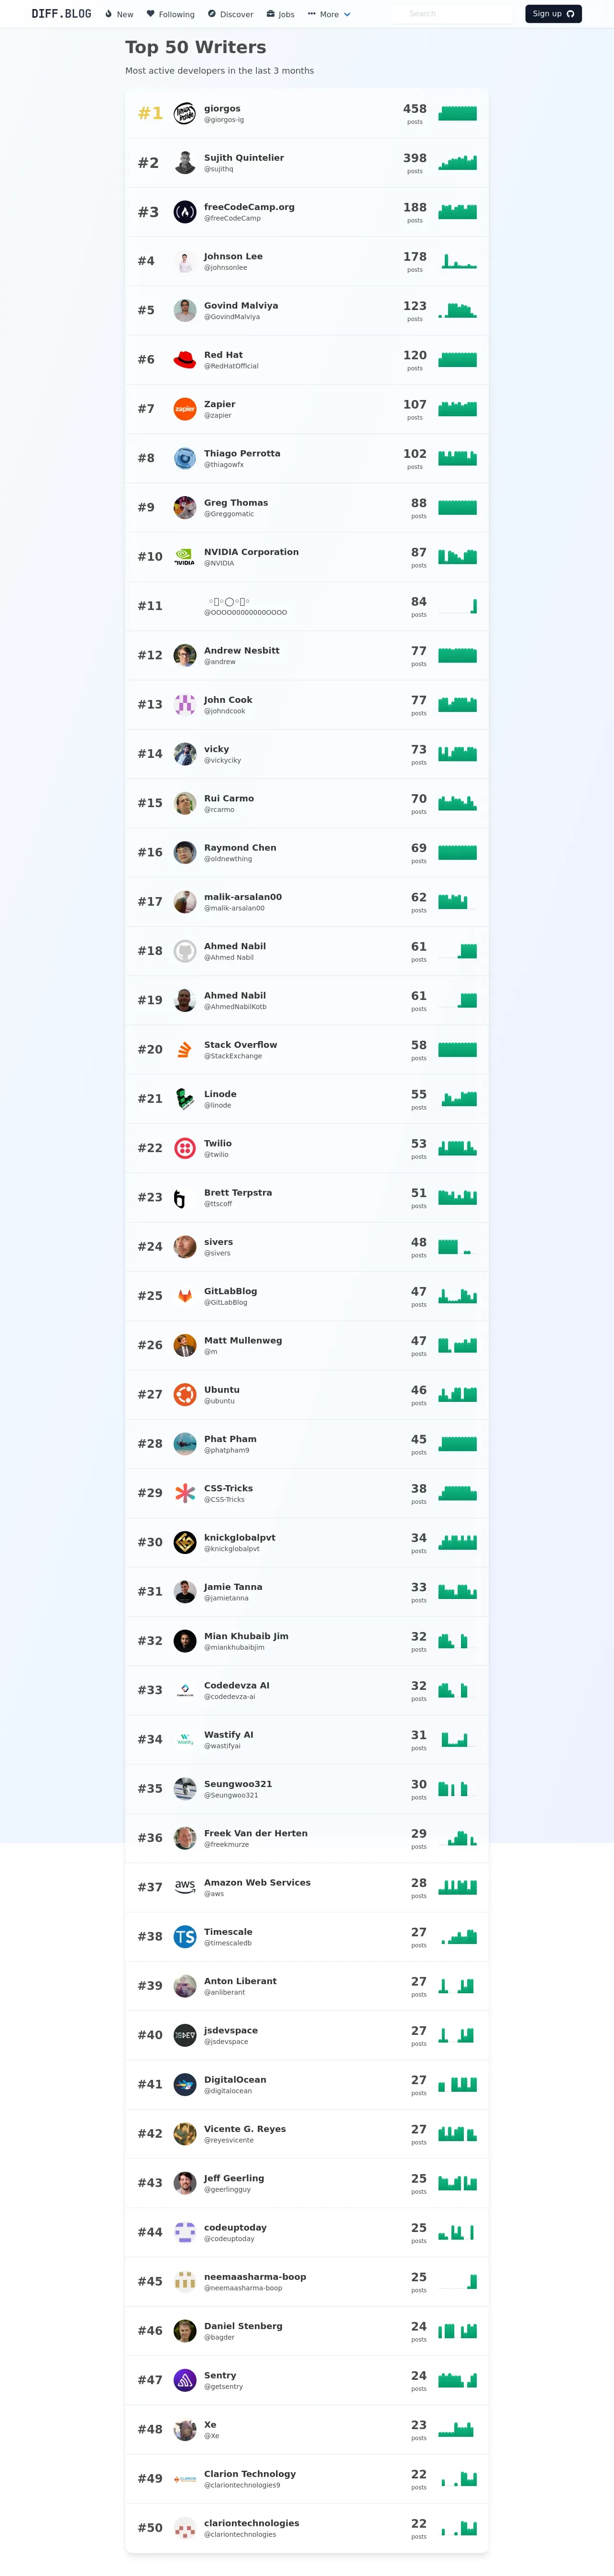Go to the Following feed
The width and height of the screenshot is (614, 2576).
point(170,14)
